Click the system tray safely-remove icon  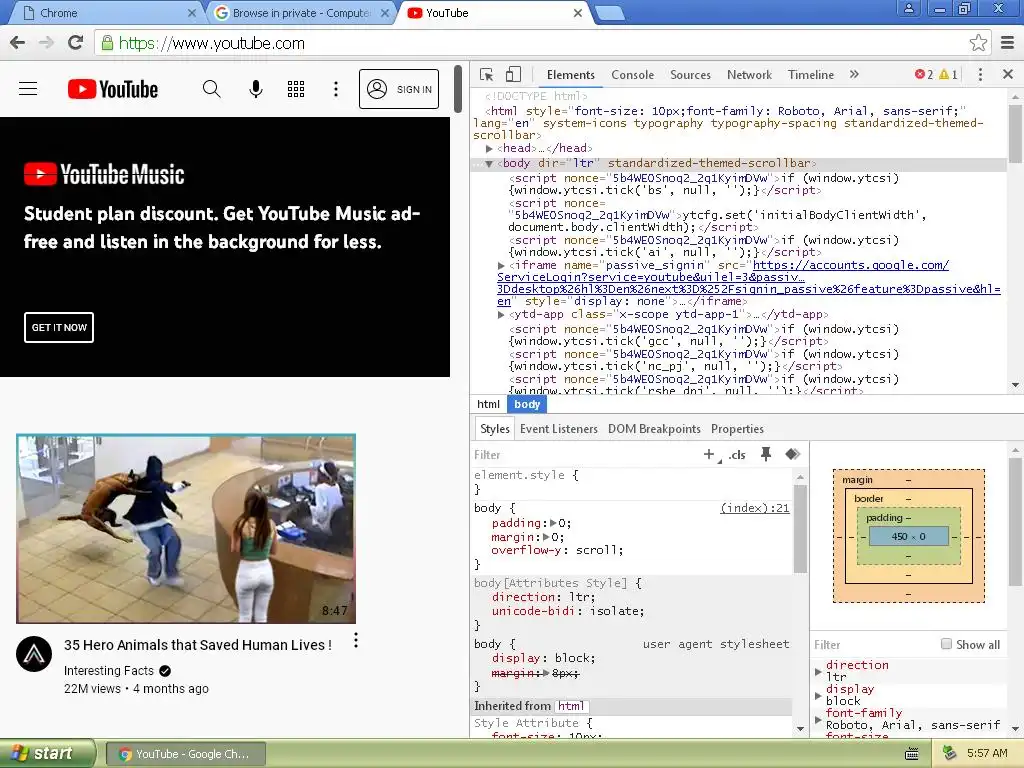tap(949, 754)
